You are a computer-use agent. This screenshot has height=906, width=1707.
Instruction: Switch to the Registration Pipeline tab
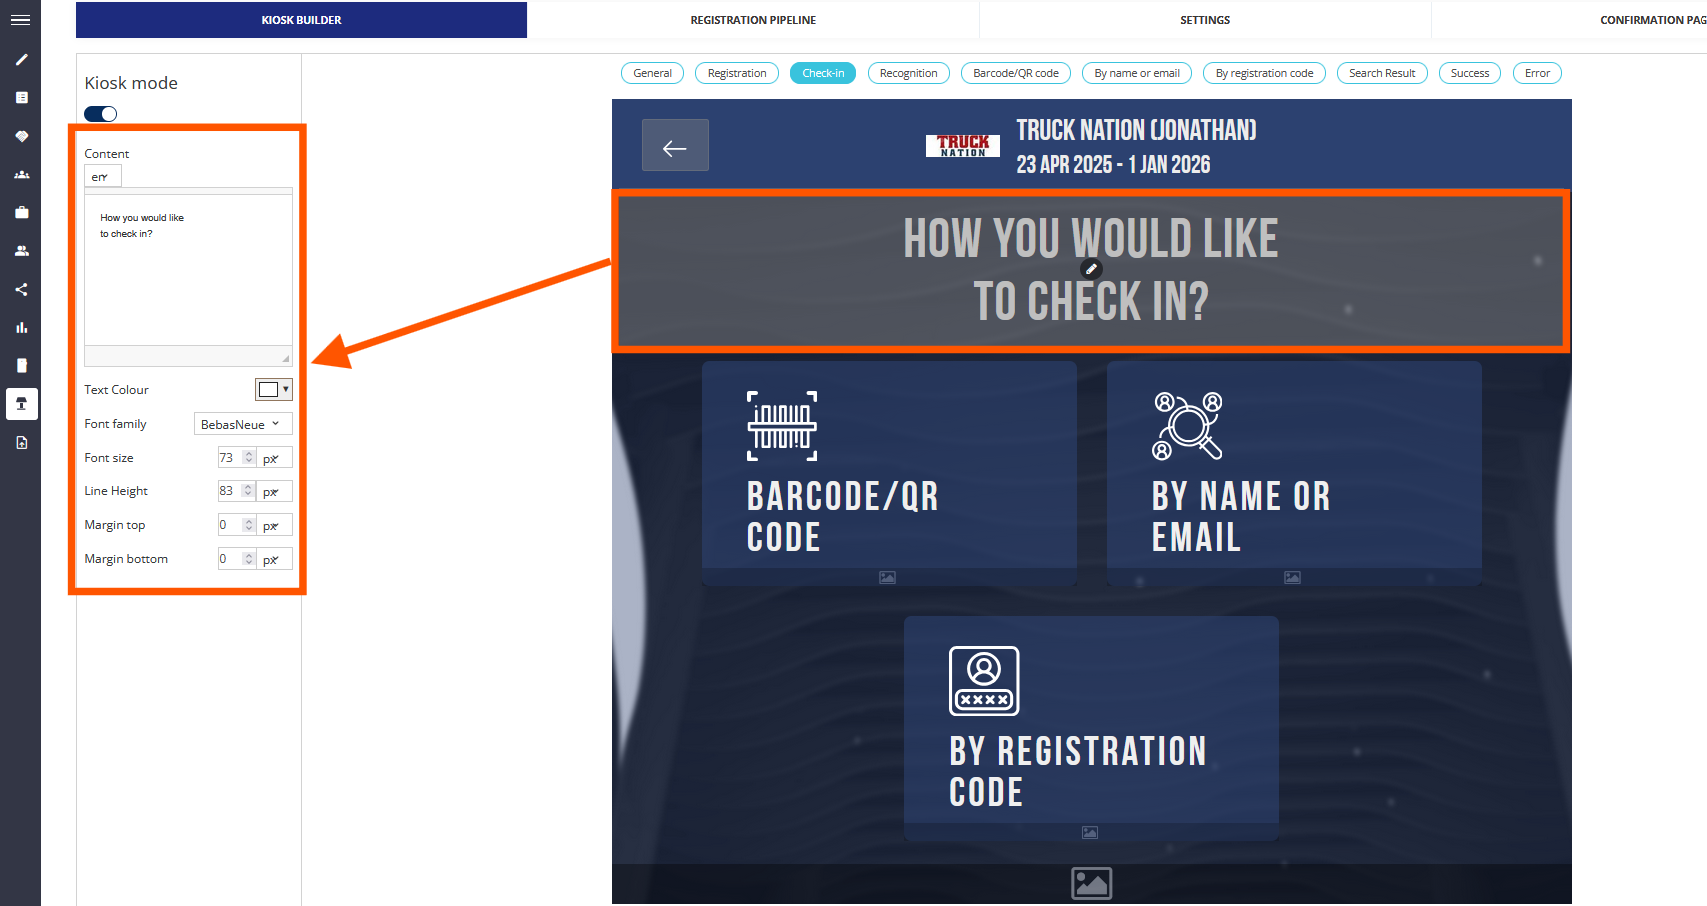point(753,20)
